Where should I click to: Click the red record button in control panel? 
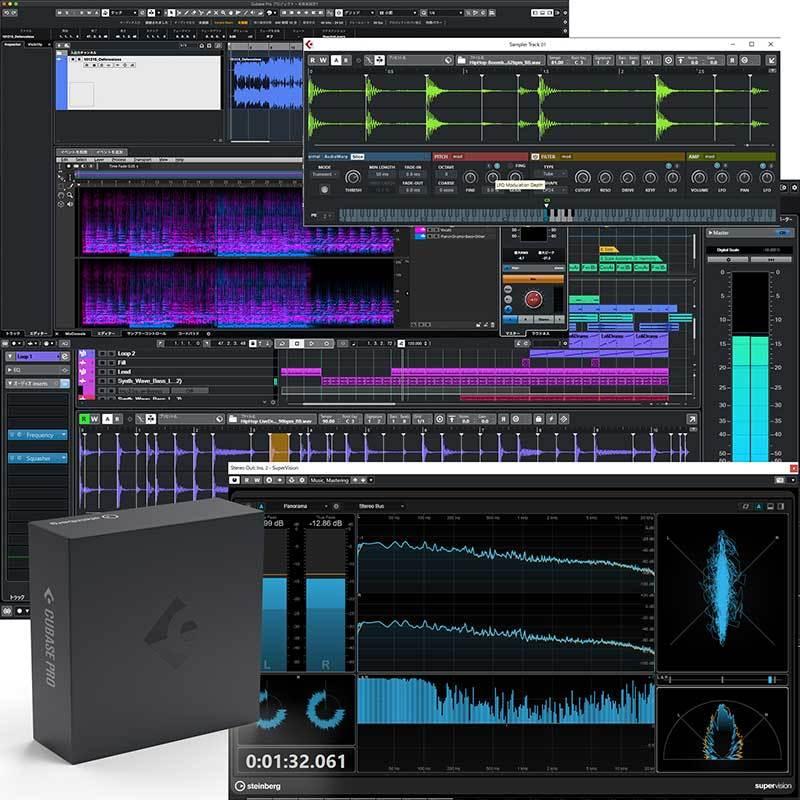[533, 300]
